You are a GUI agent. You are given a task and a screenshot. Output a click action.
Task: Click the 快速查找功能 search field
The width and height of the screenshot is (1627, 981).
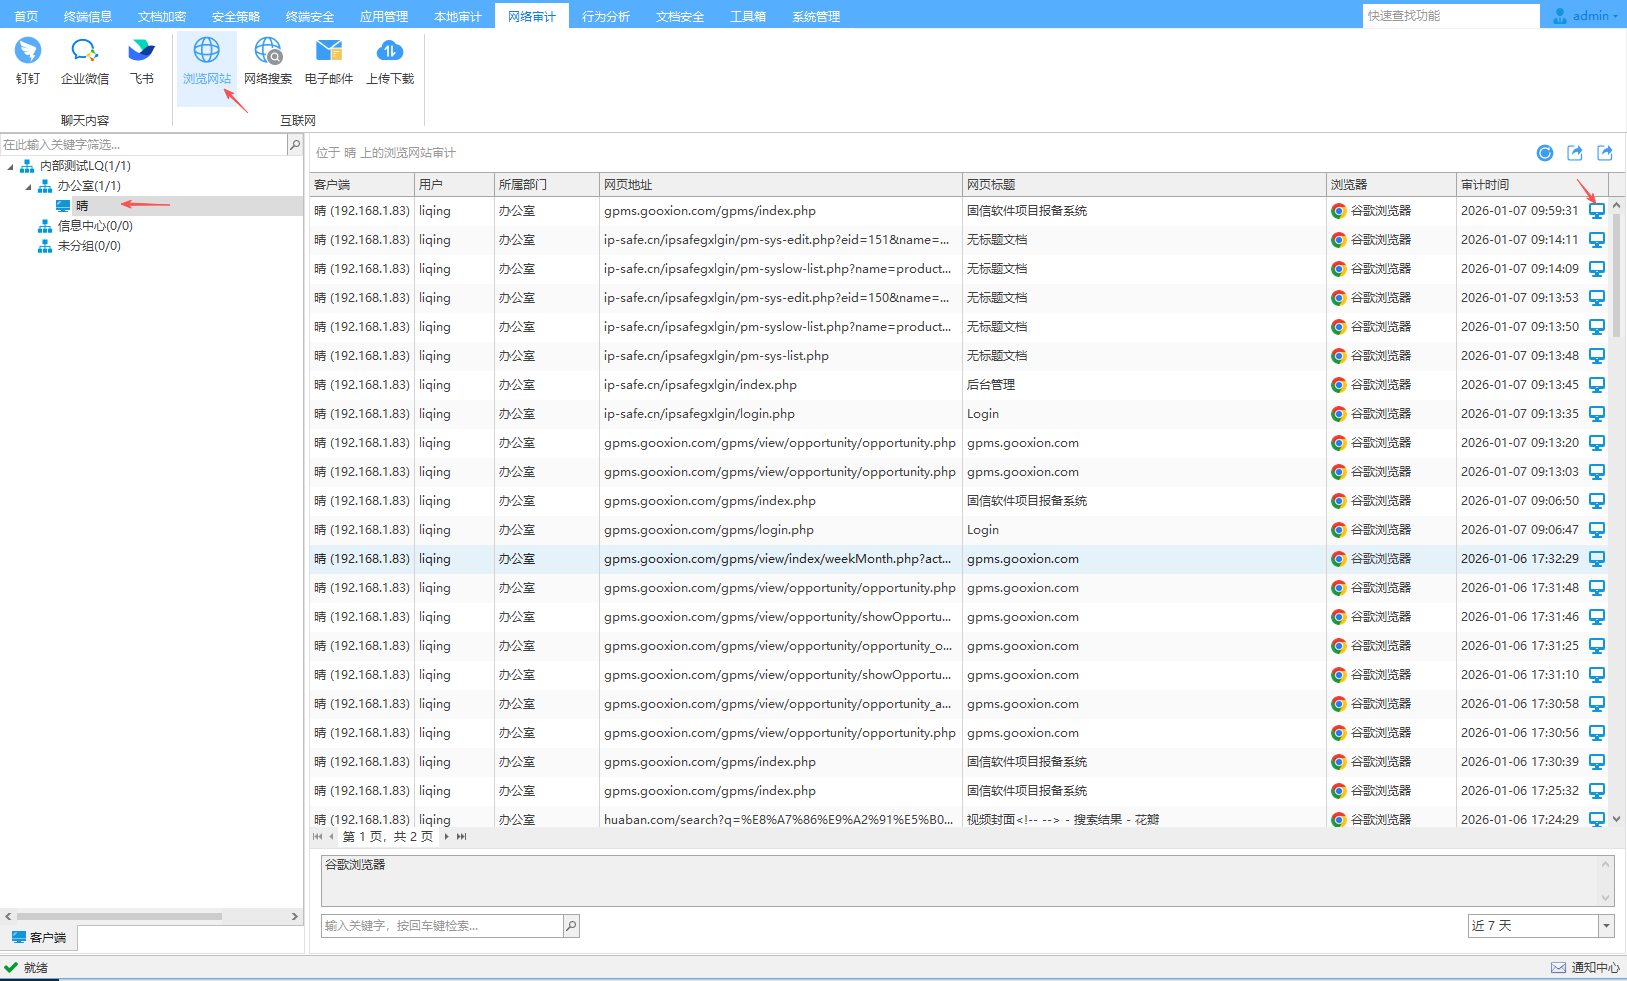pyautogui.click(x=1450, y=16)
